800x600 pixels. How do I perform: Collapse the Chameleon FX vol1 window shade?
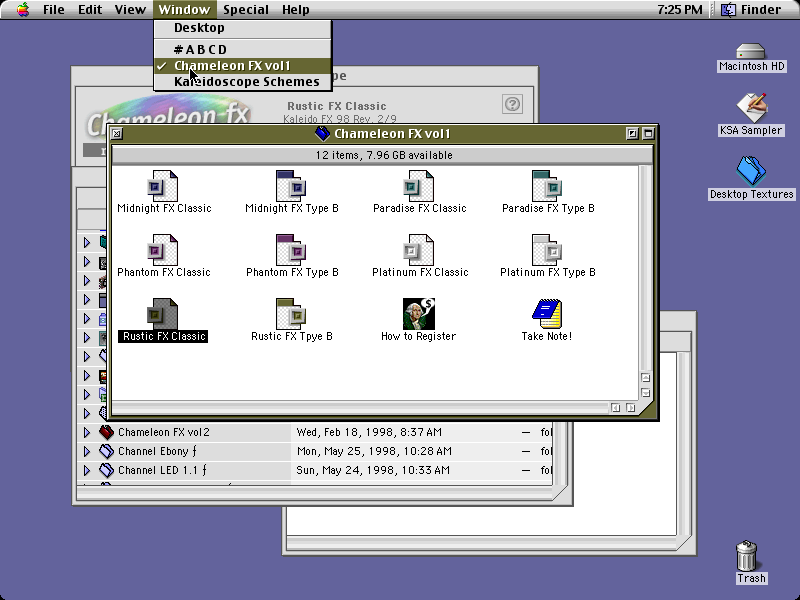[648, 134]
